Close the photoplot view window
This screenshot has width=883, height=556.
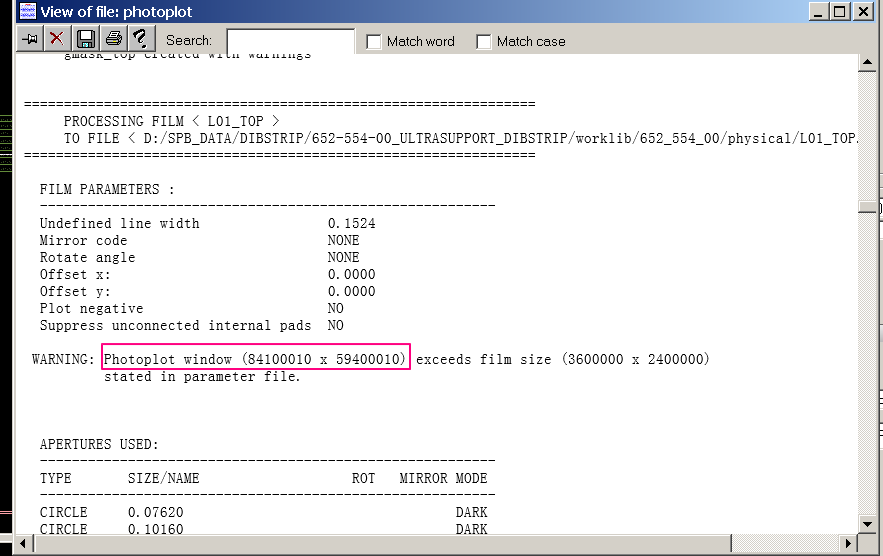pos(863,11)
